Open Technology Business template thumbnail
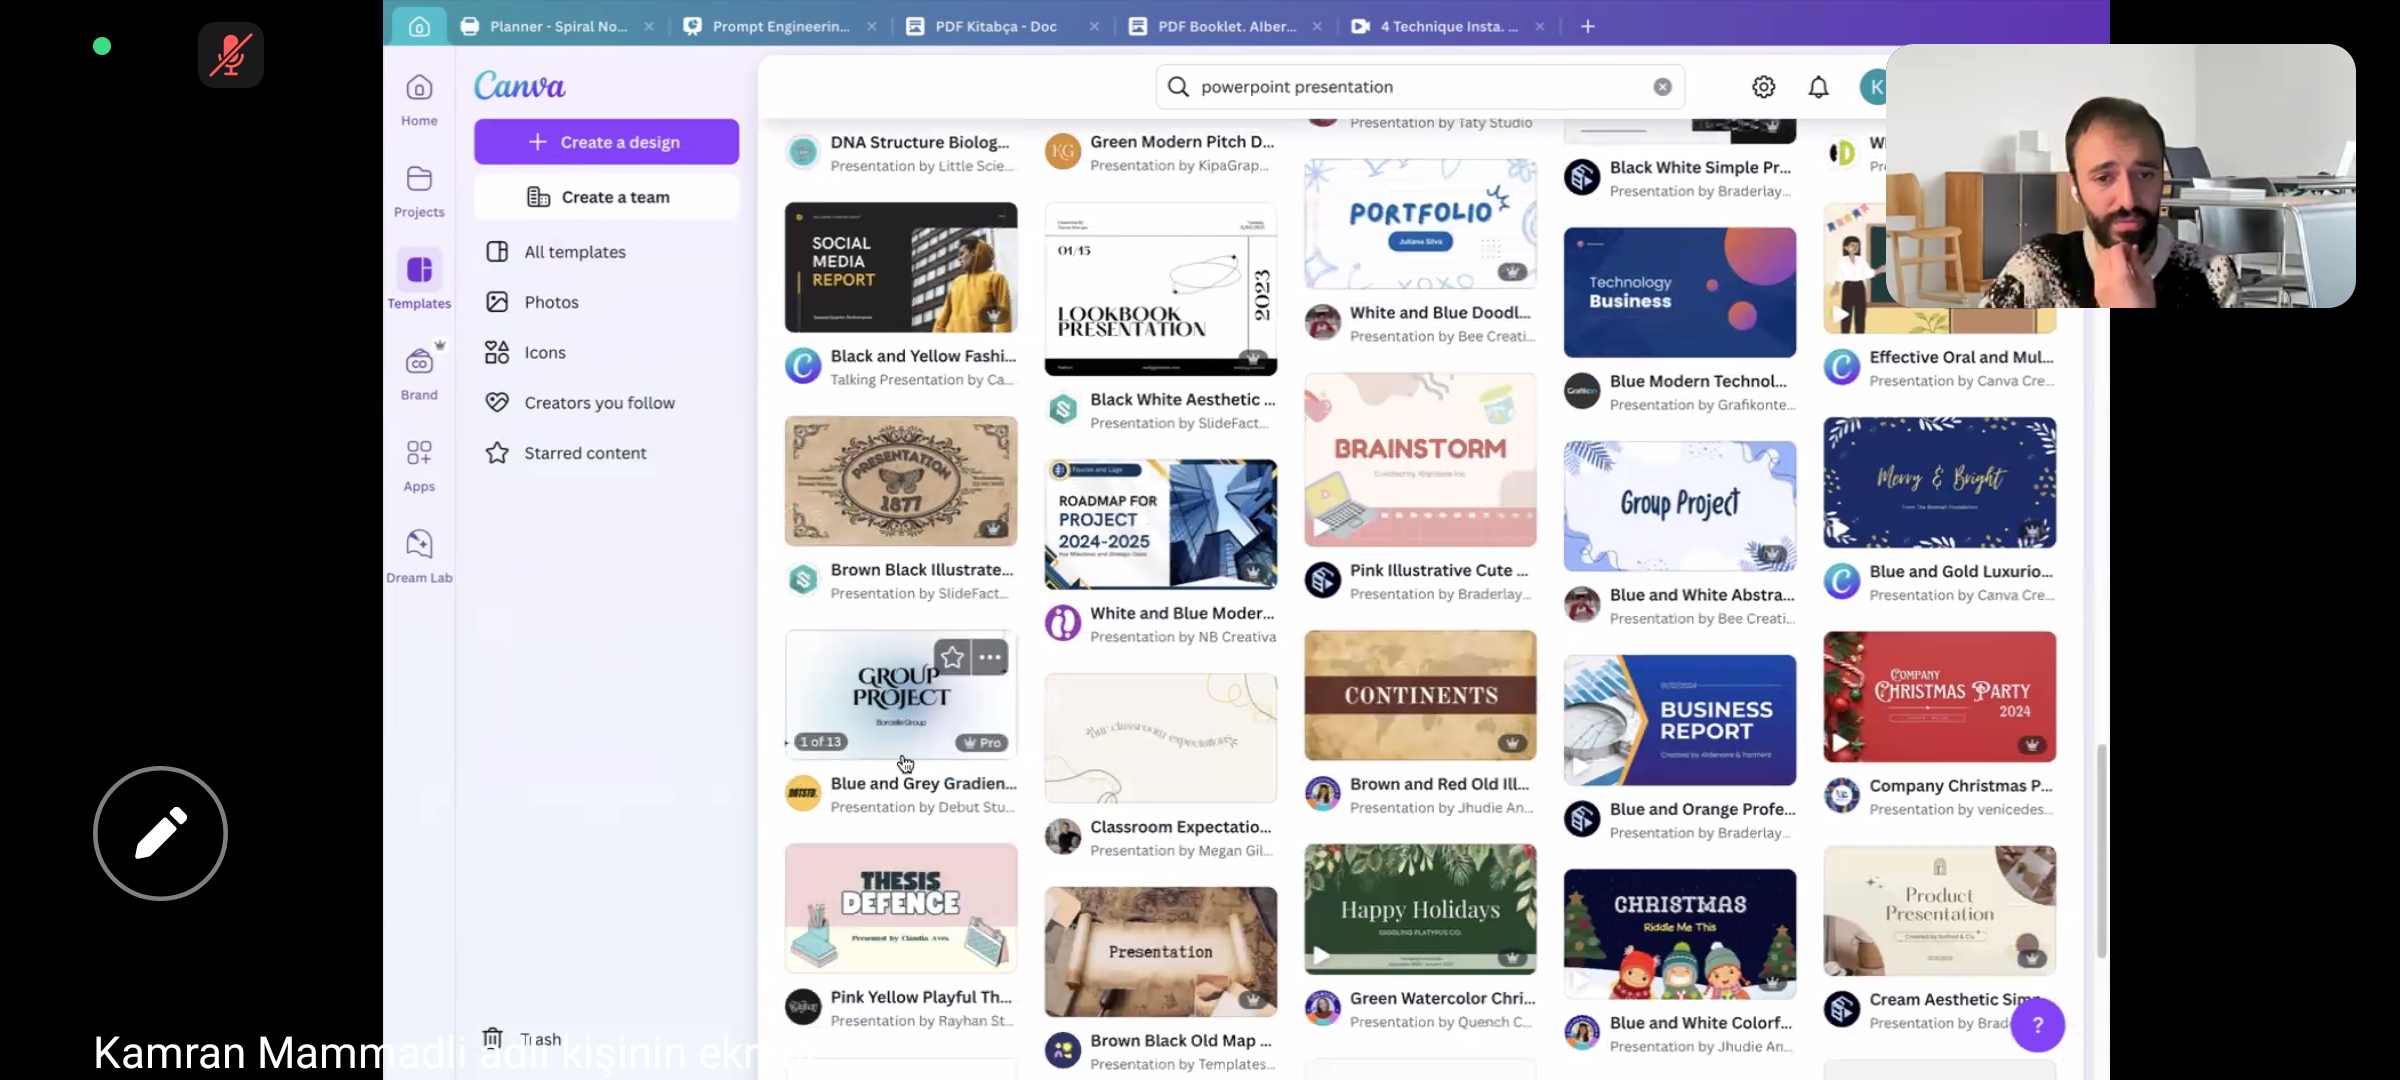 coord(1680,292)
